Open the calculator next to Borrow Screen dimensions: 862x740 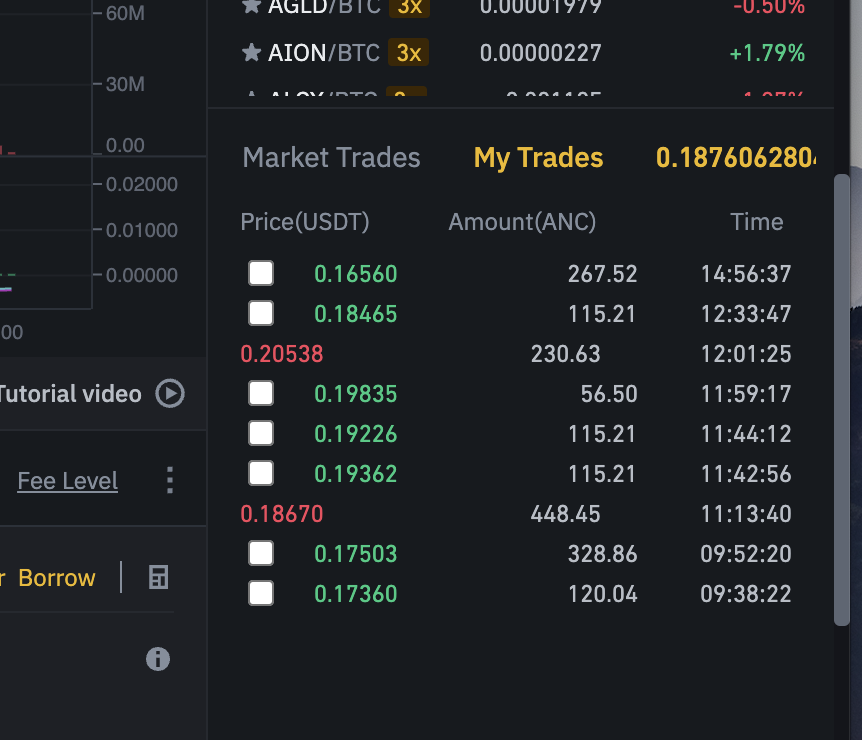pos(157,577)
